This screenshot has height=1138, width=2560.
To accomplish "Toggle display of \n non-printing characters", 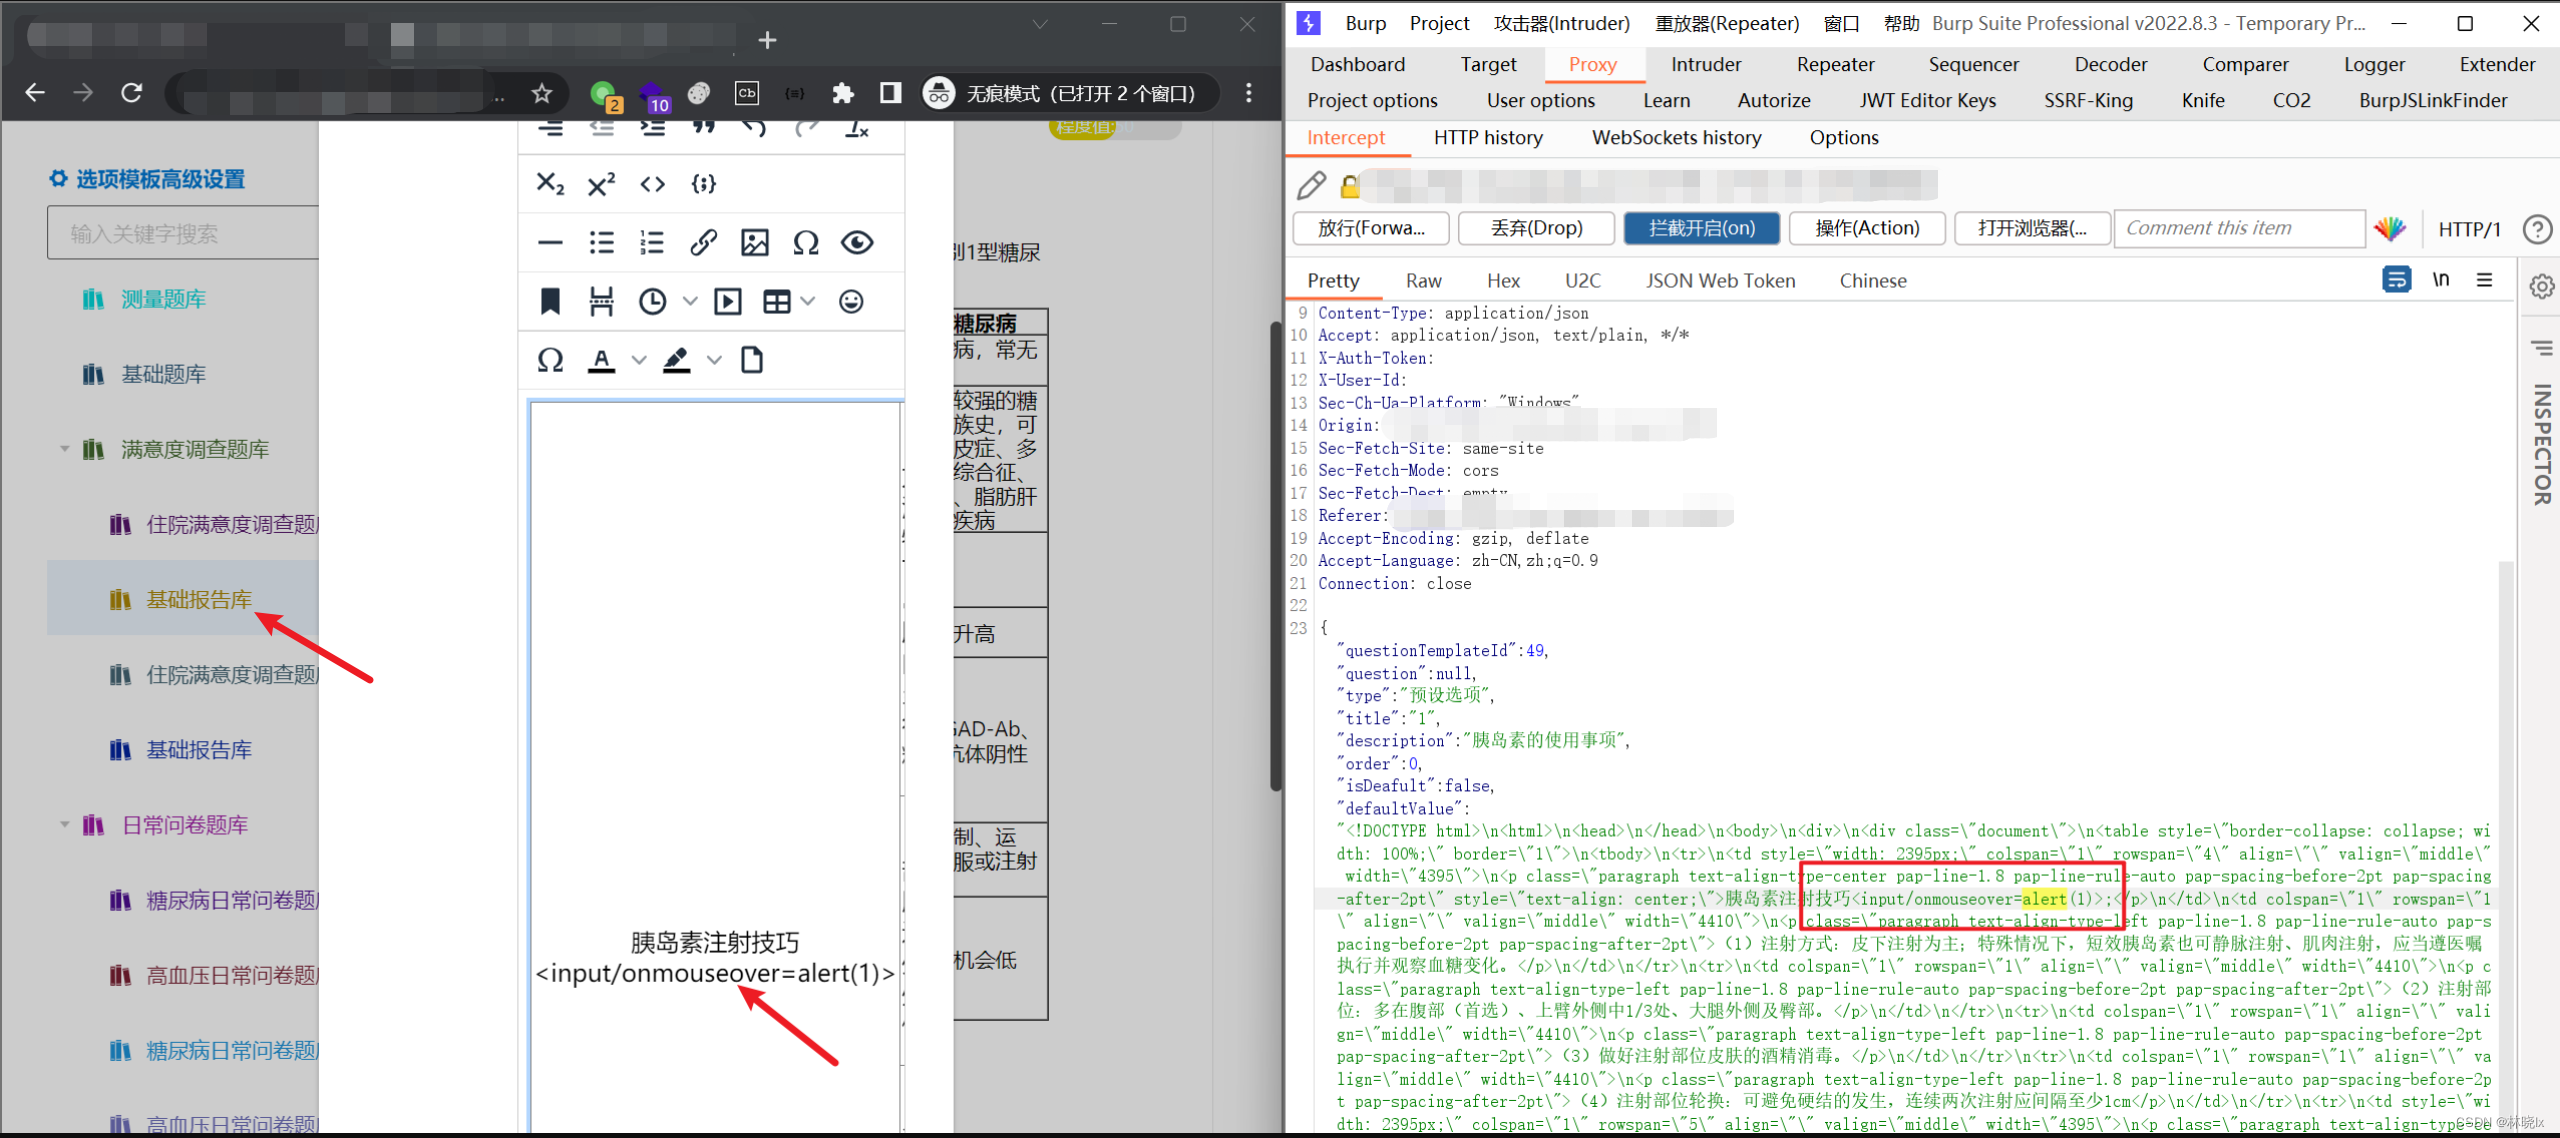I will pos(2441,280).
